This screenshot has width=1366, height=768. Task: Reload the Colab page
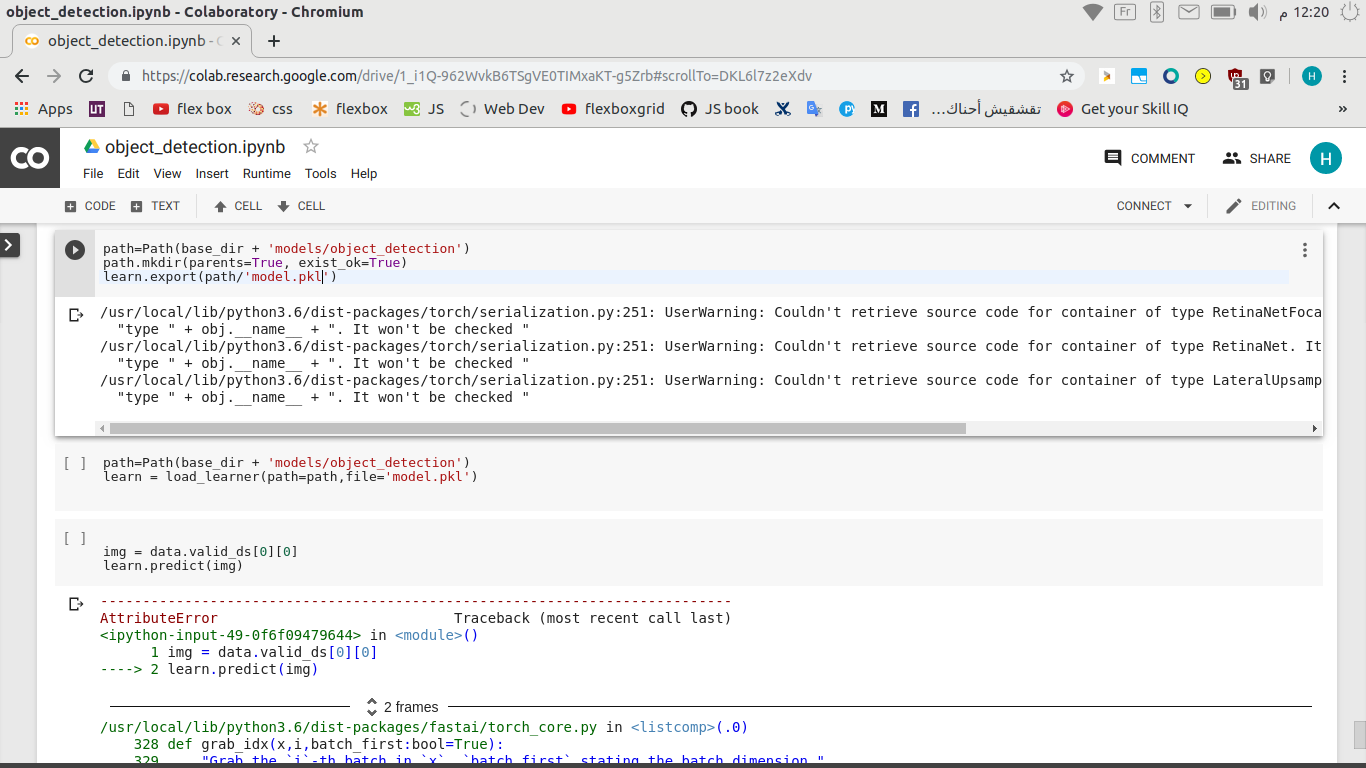pyautogui.click(x=86, y=76)
